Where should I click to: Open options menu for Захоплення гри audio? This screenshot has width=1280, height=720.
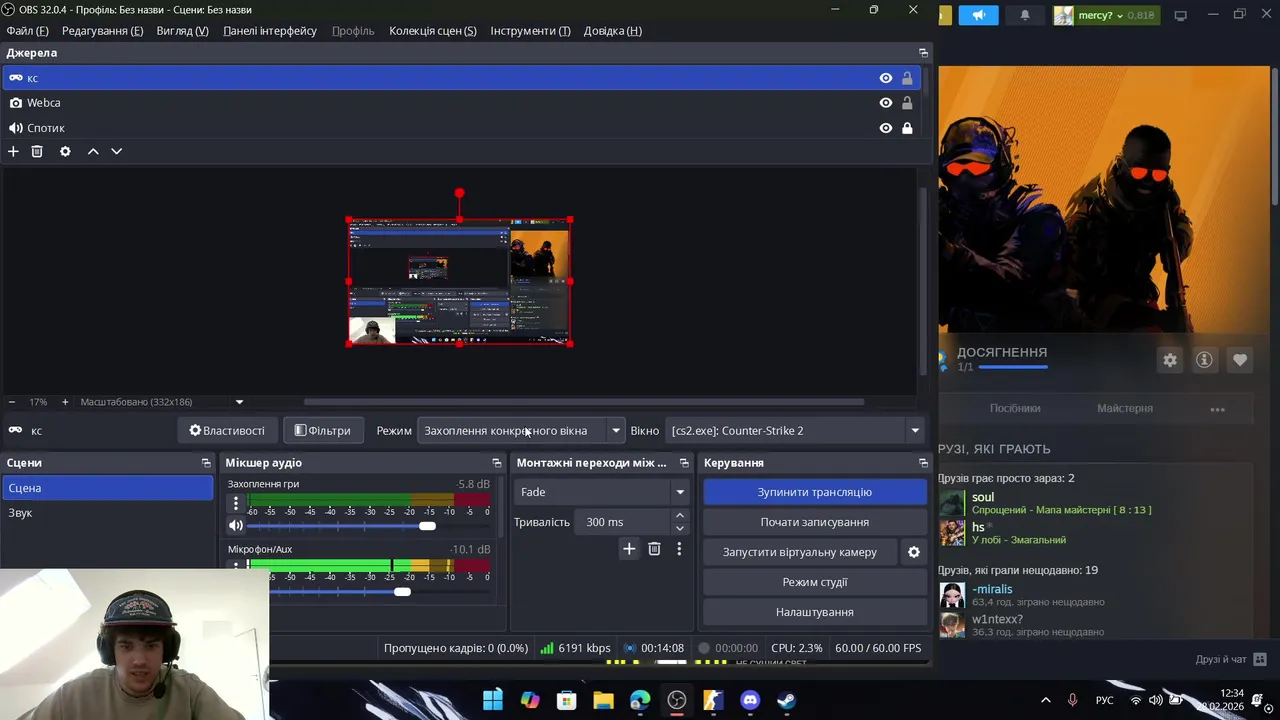pos(236,504)
